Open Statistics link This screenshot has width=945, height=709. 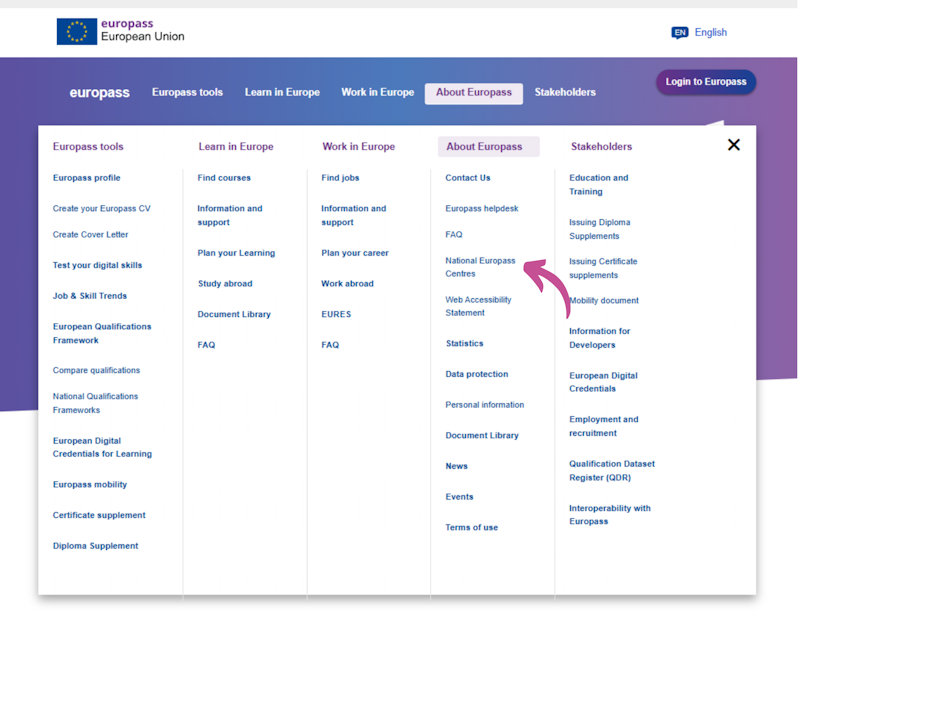point(465,344)
